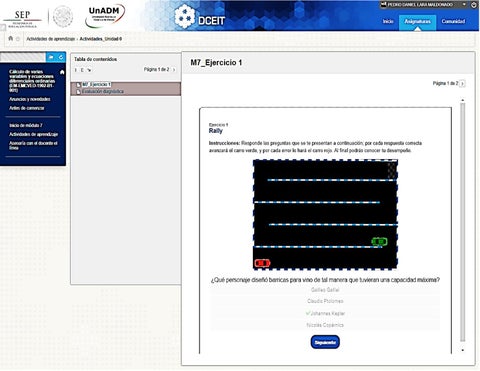This screenshot has height=371, width=480.
Task: Click the refresh icon above the course menu
Action: coord(61,57)
